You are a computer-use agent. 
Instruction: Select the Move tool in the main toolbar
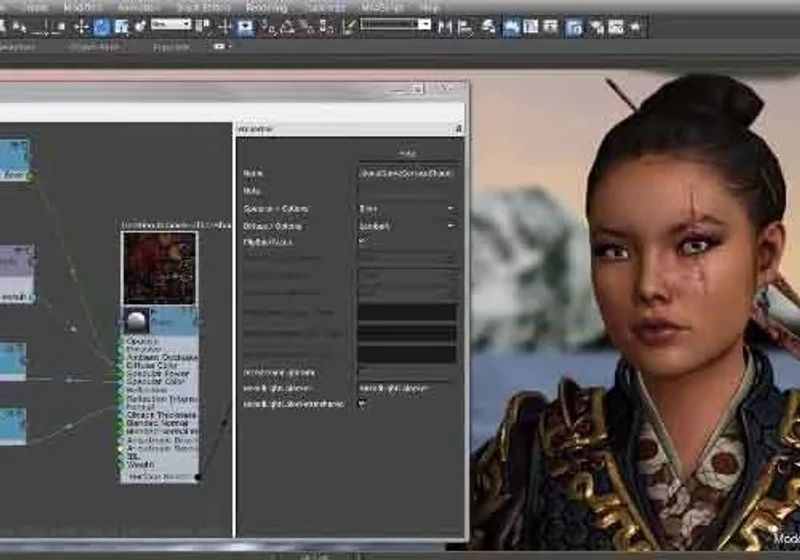(x=81, y=27)
